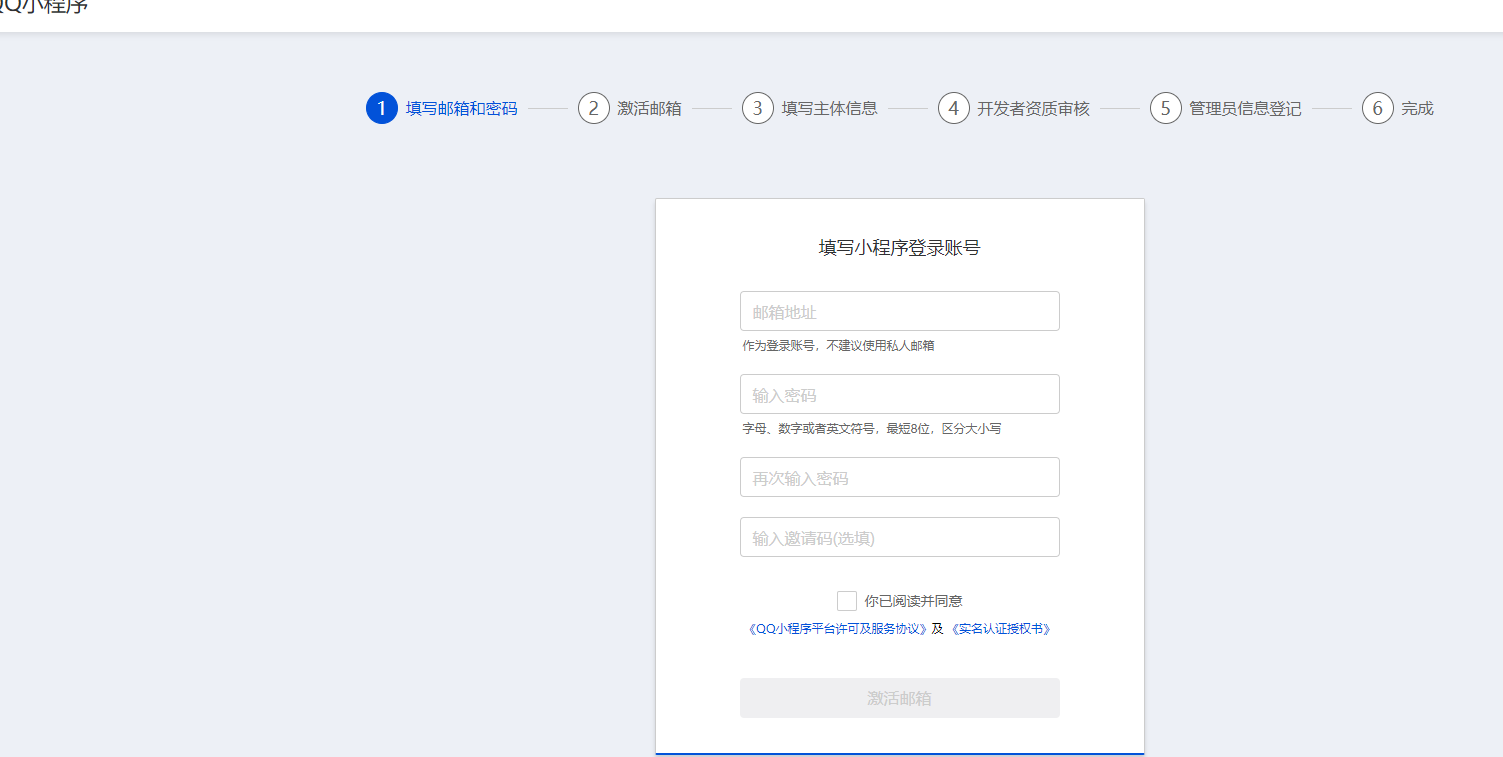Open the 实名认证授权书 link

click(x=1000, y=629)
